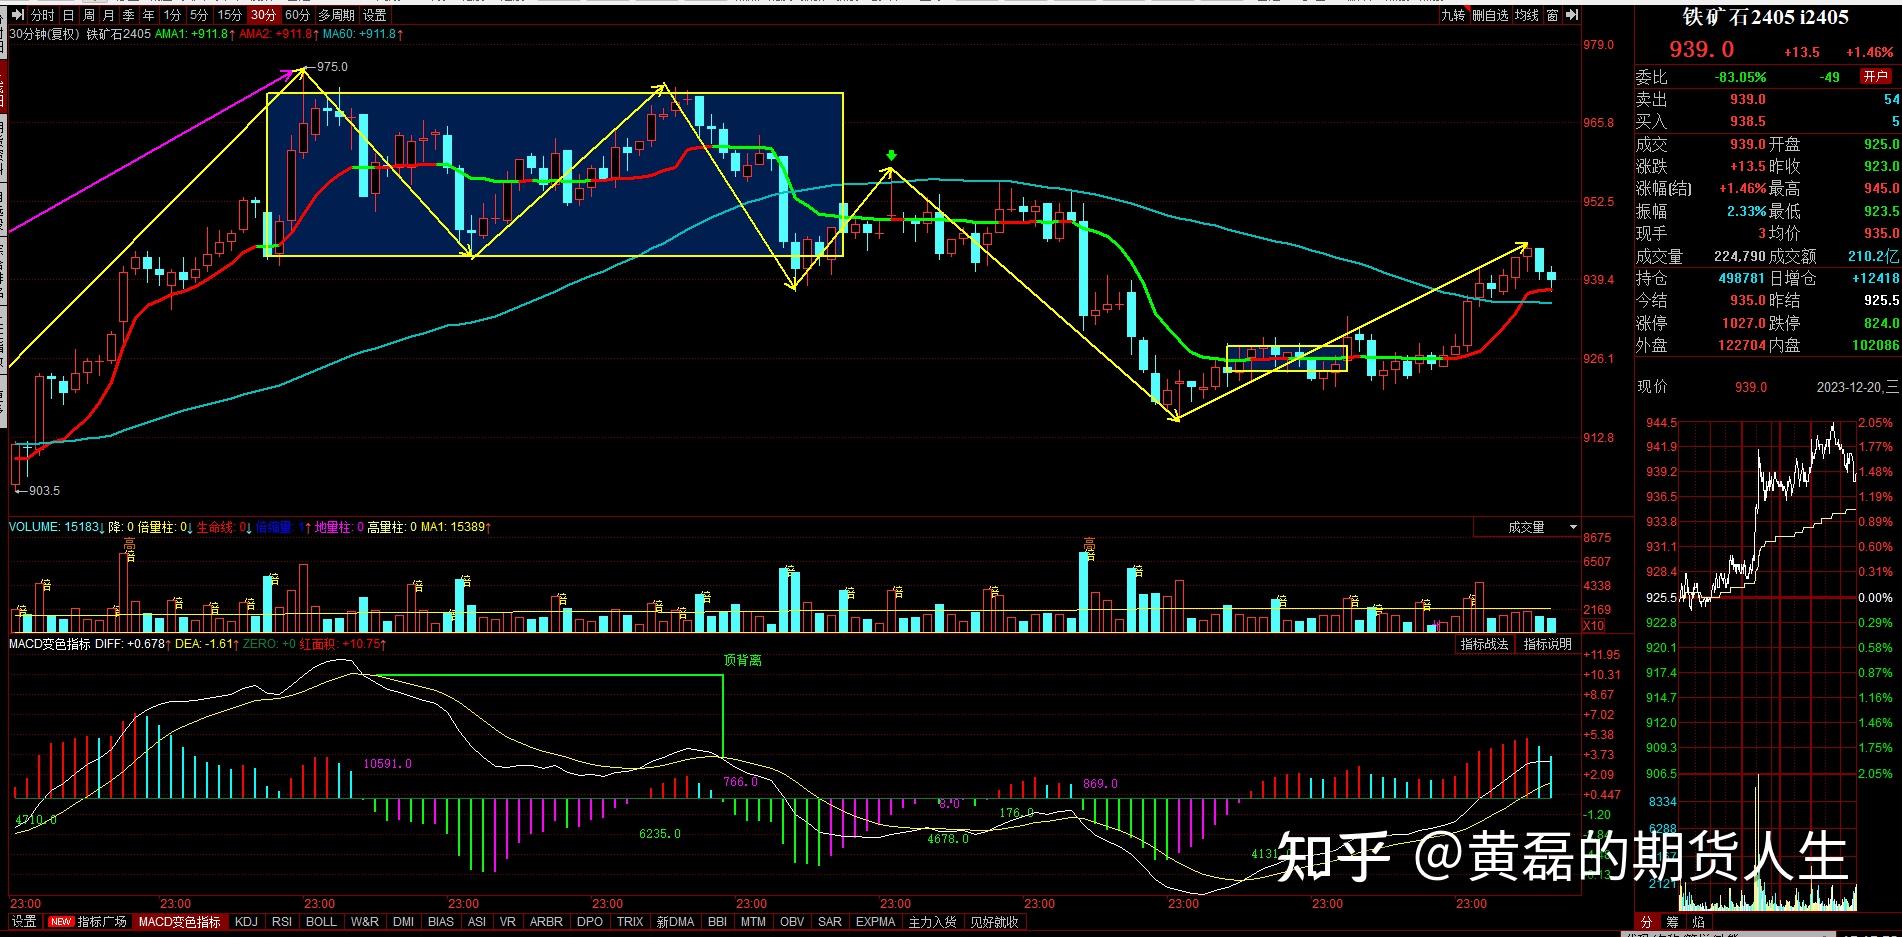
Task: Click 指标战法 button in MACD pane
Action: (1484, 644)
